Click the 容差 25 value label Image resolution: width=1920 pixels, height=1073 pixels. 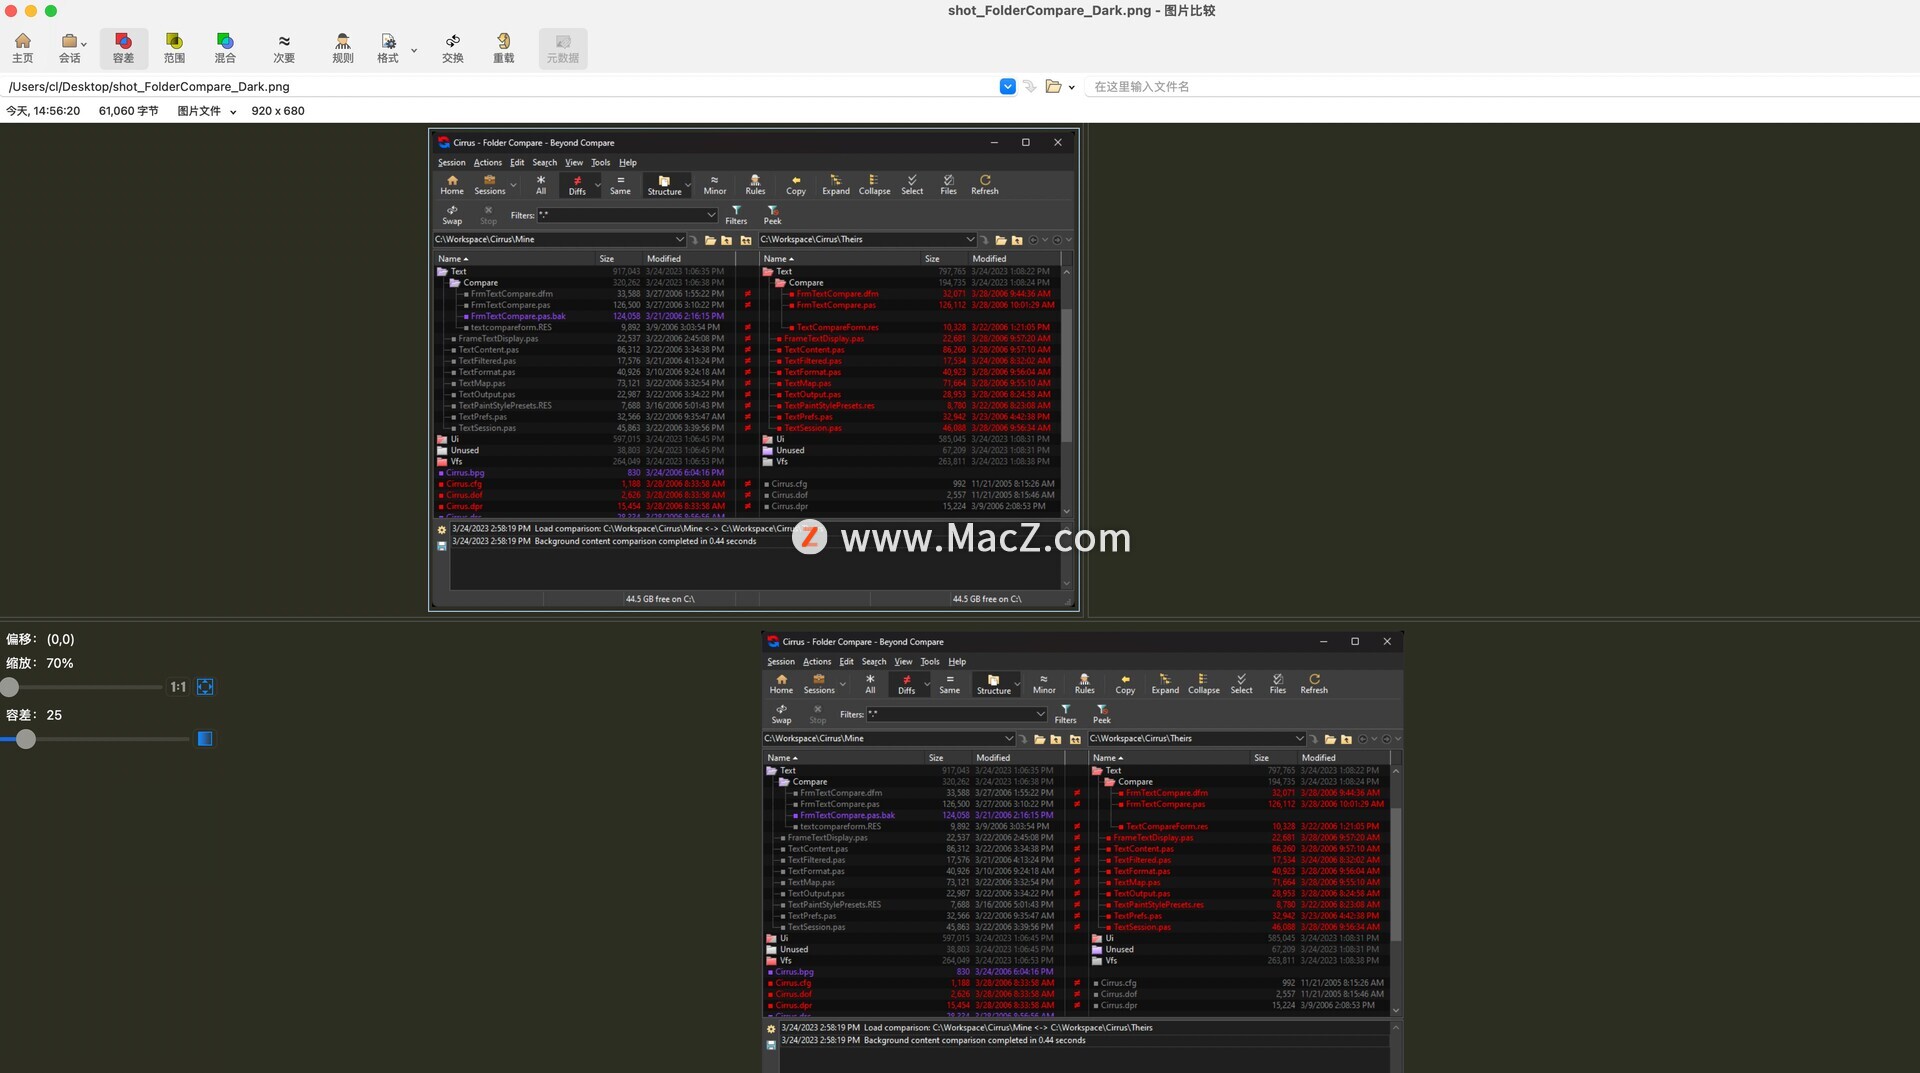point(34,715)
